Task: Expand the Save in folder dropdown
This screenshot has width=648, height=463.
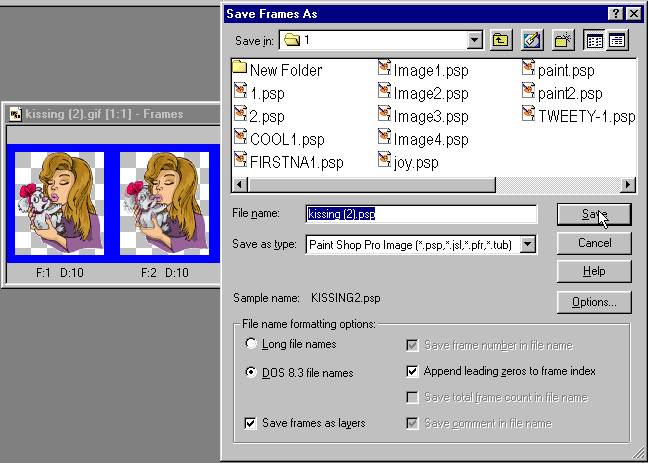Action: 474,40
